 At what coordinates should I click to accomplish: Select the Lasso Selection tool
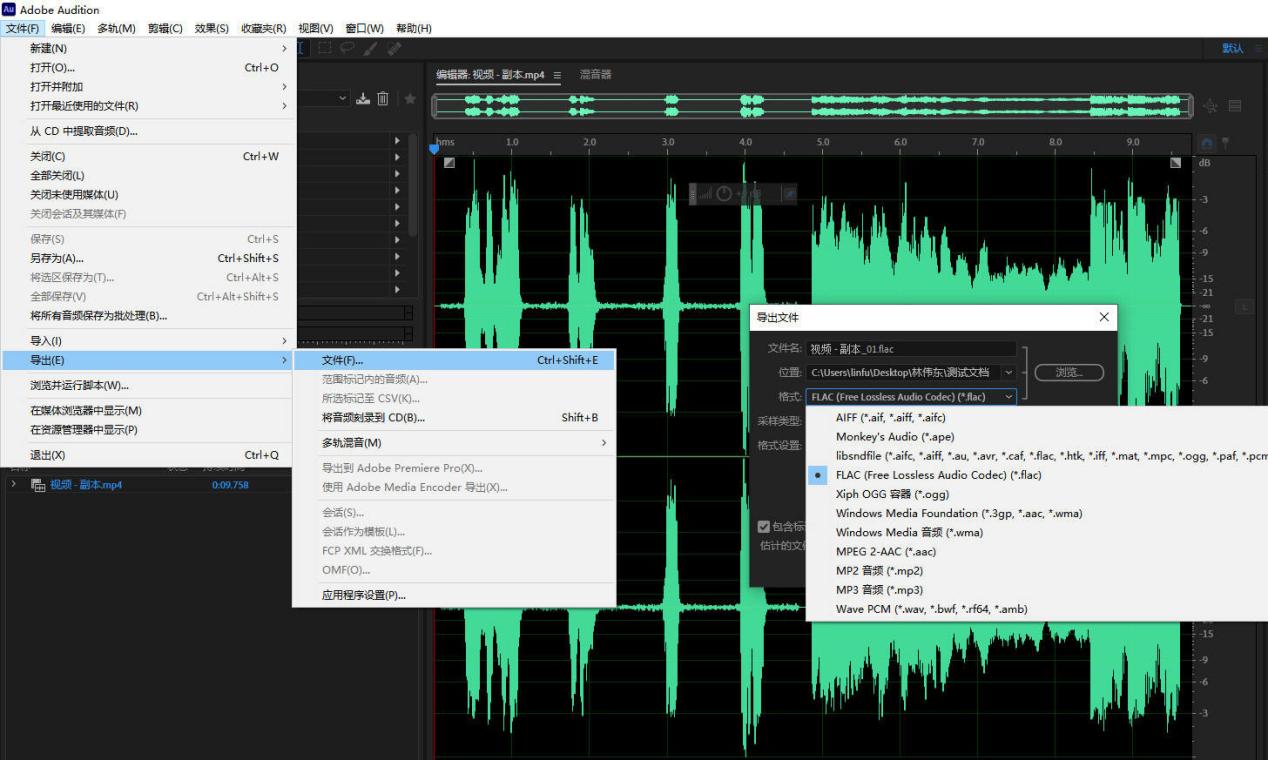pos(348,48)
